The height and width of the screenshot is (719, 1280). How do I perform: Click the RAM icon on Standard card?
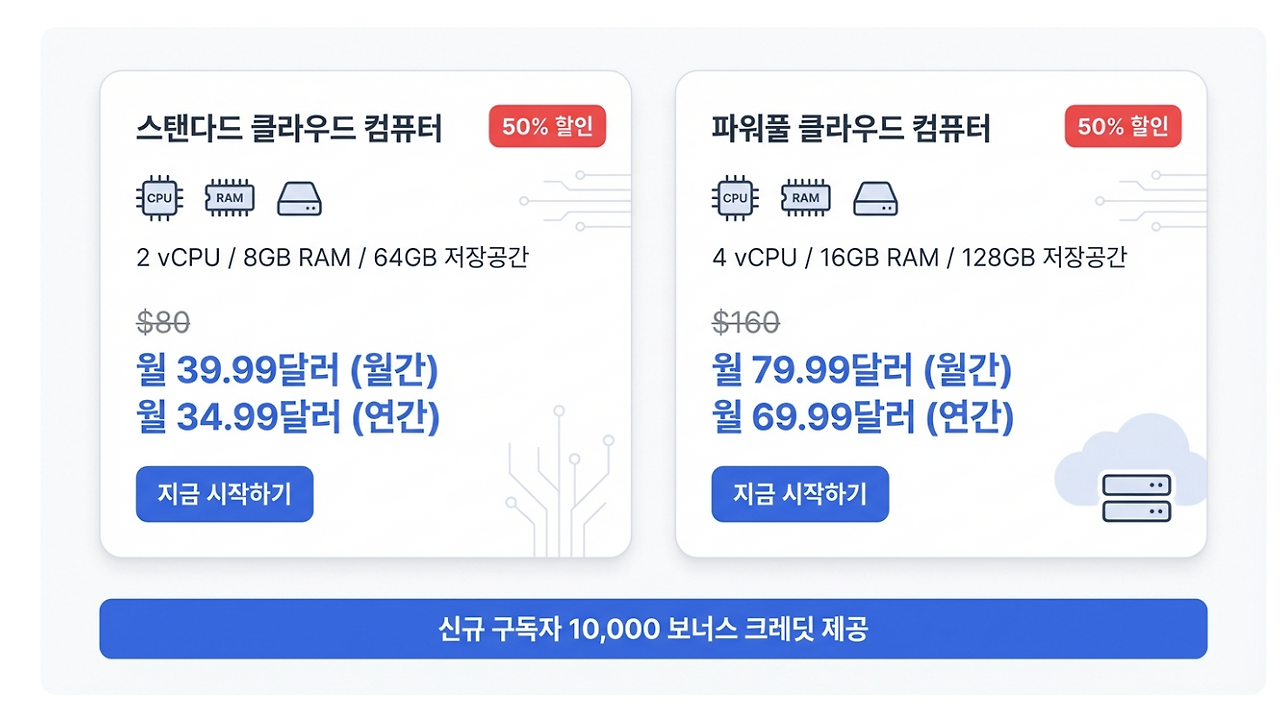point(229,198)
